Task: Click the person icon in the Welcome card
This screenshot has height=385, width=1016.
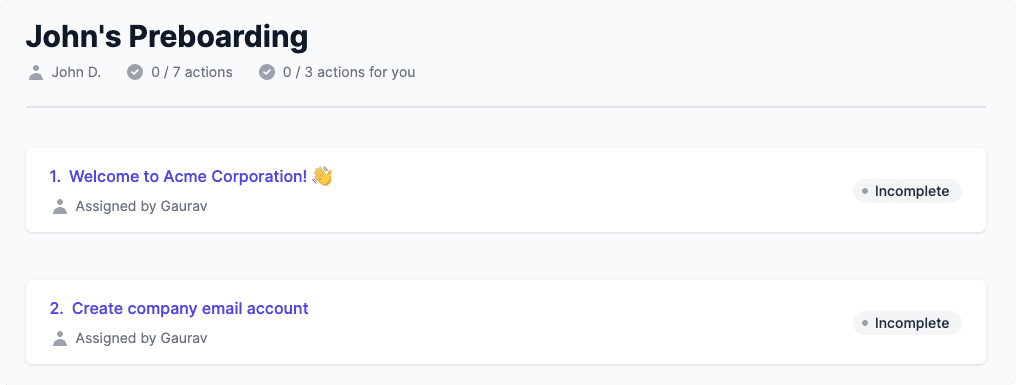Action: (60, 207)
